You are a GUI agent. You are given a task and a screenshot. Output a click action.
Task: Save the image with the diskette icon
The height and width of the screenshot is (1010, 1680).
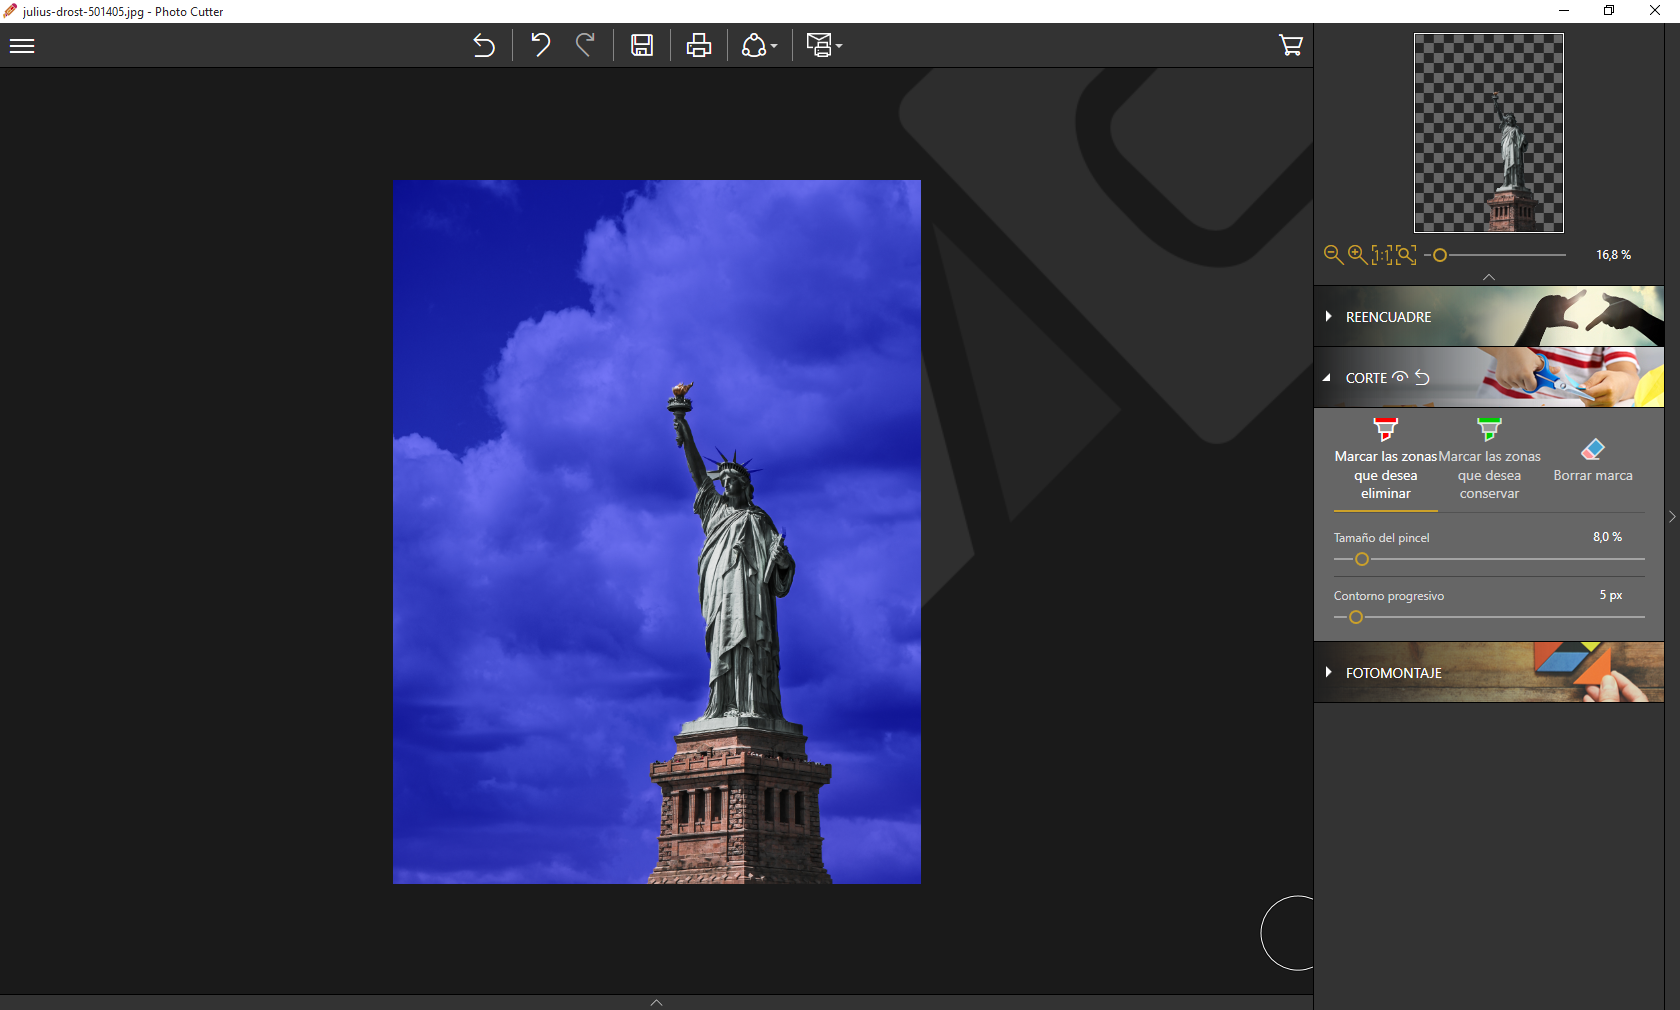click(642, 46)
